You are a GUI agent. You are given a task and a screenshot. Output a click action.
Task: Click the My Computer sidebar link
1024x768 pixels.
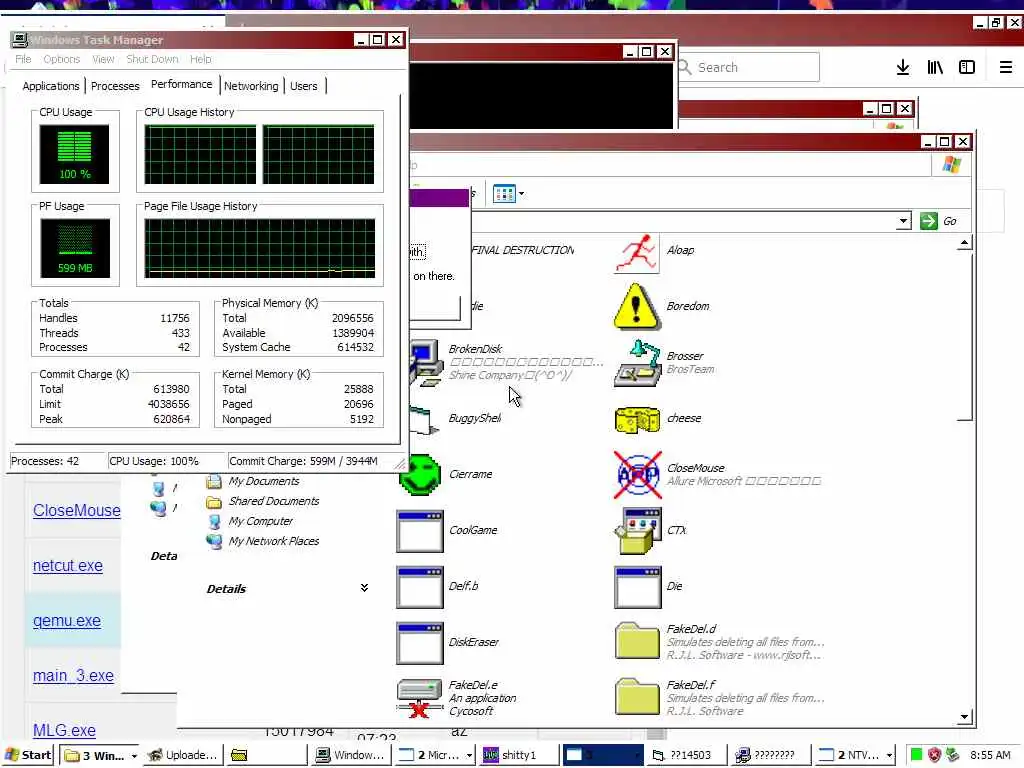[x=261, y=522]
